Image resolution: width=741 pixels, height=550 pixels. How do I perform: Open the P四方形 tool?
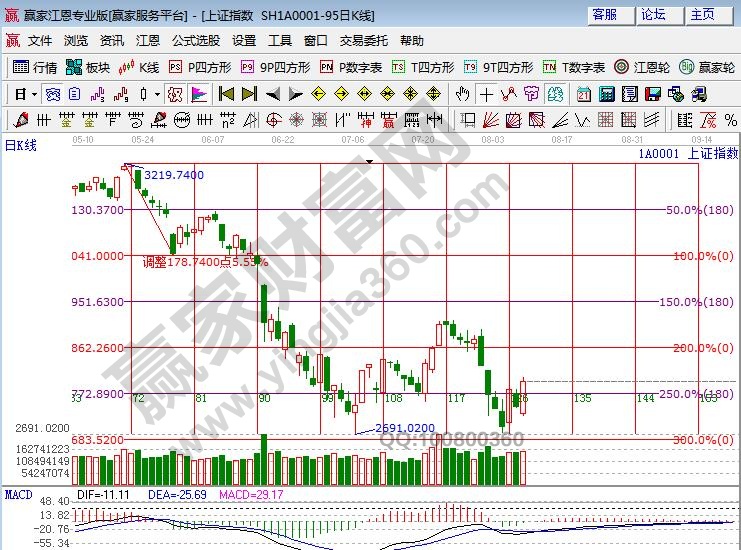click(200, 67)
